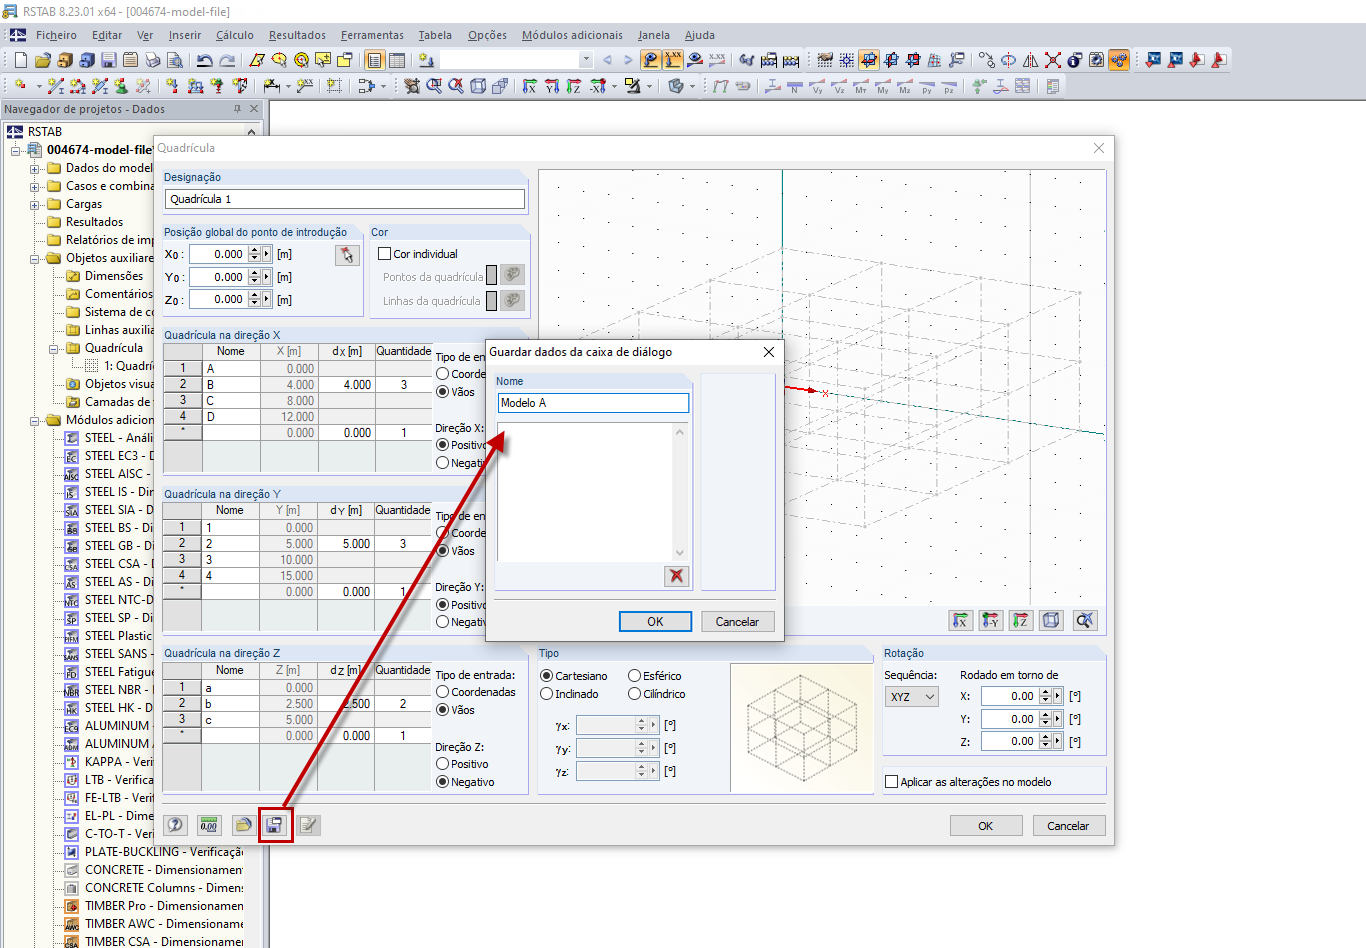Set Direção Z to Positivo

click(443, 764)
